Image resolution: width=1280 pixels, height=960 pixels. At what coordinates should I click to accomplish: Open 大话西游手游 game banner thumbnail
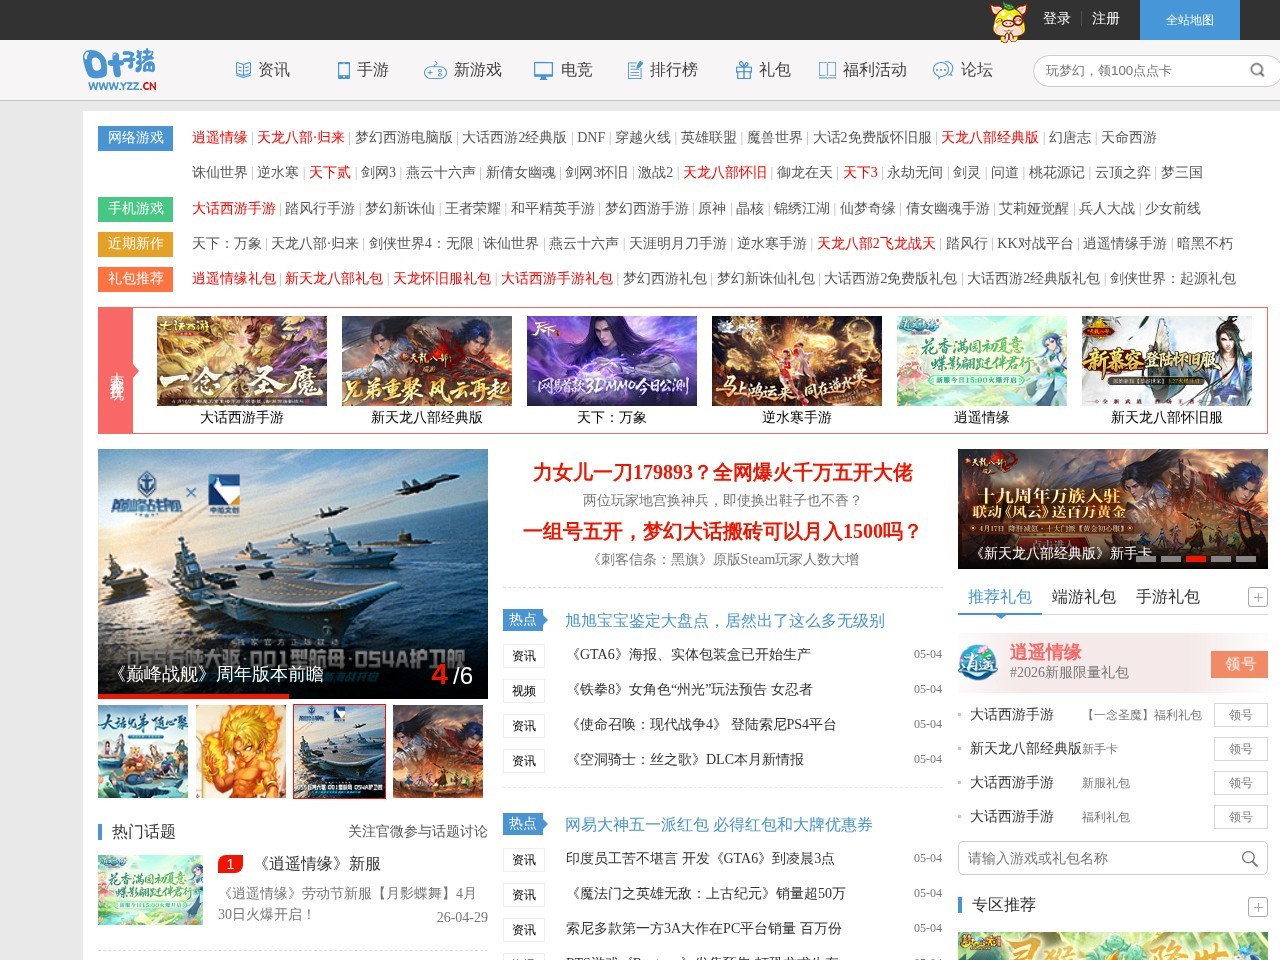click(x=242, y=361)
